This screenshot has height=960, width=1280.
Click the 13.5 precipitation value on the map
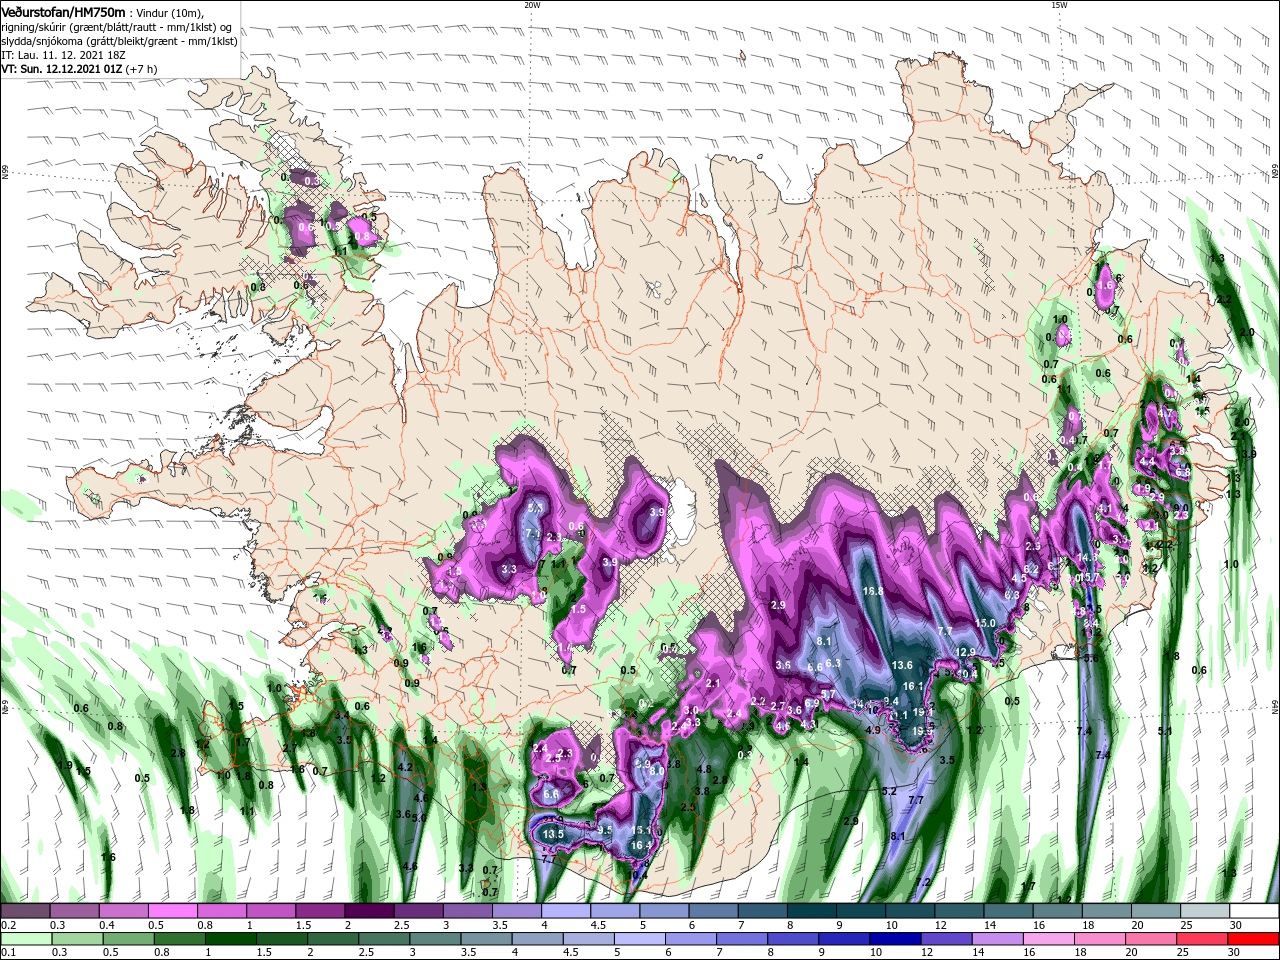(x=553, y=834)
